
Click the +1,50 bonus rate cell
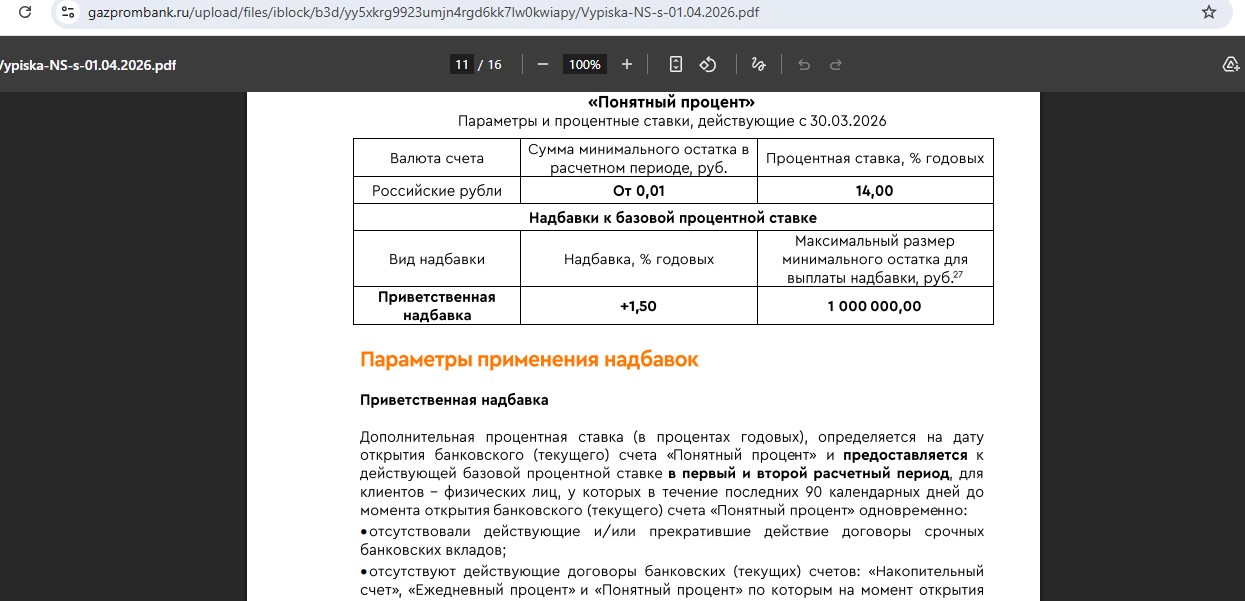[x=638, y=306]
